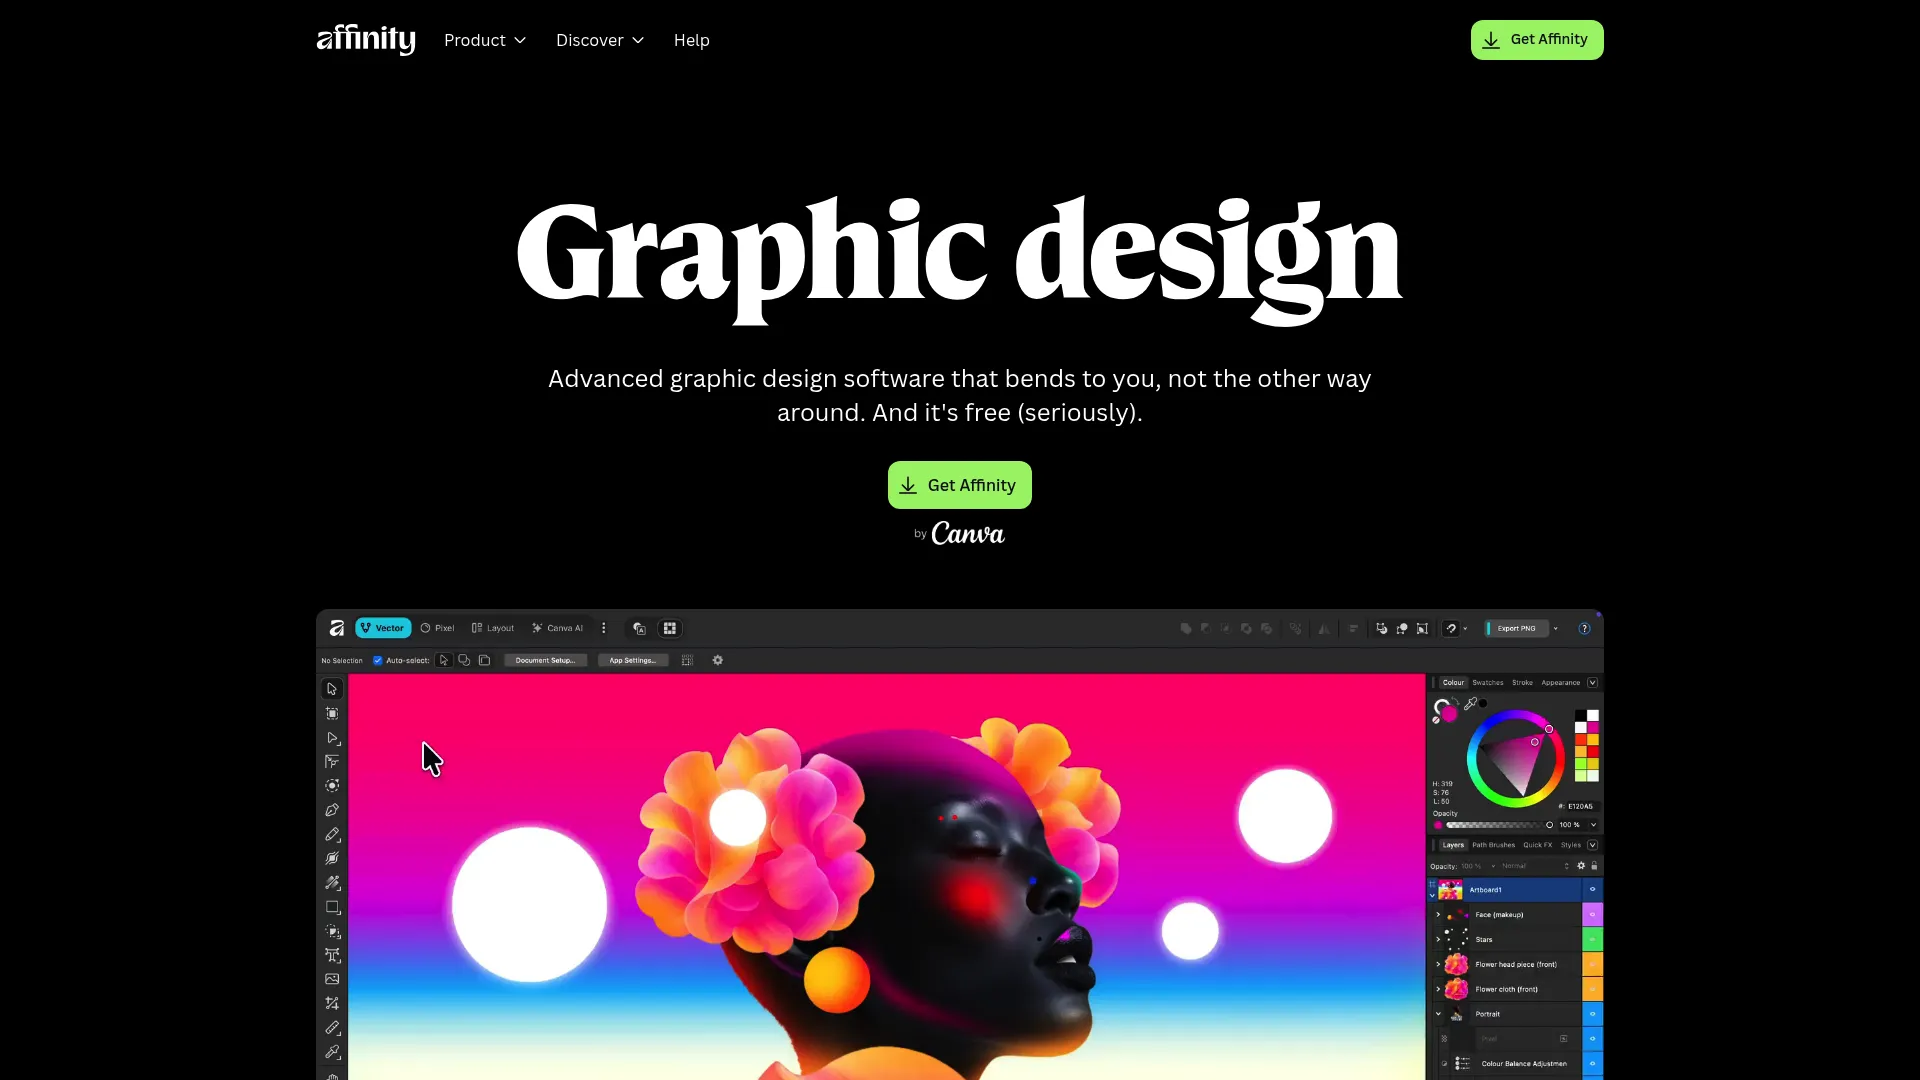Image resolution: width=1920 pixels, height=1080 pixels.
Task: Open the Discover dropdown menu
Action: pos(600,40)
